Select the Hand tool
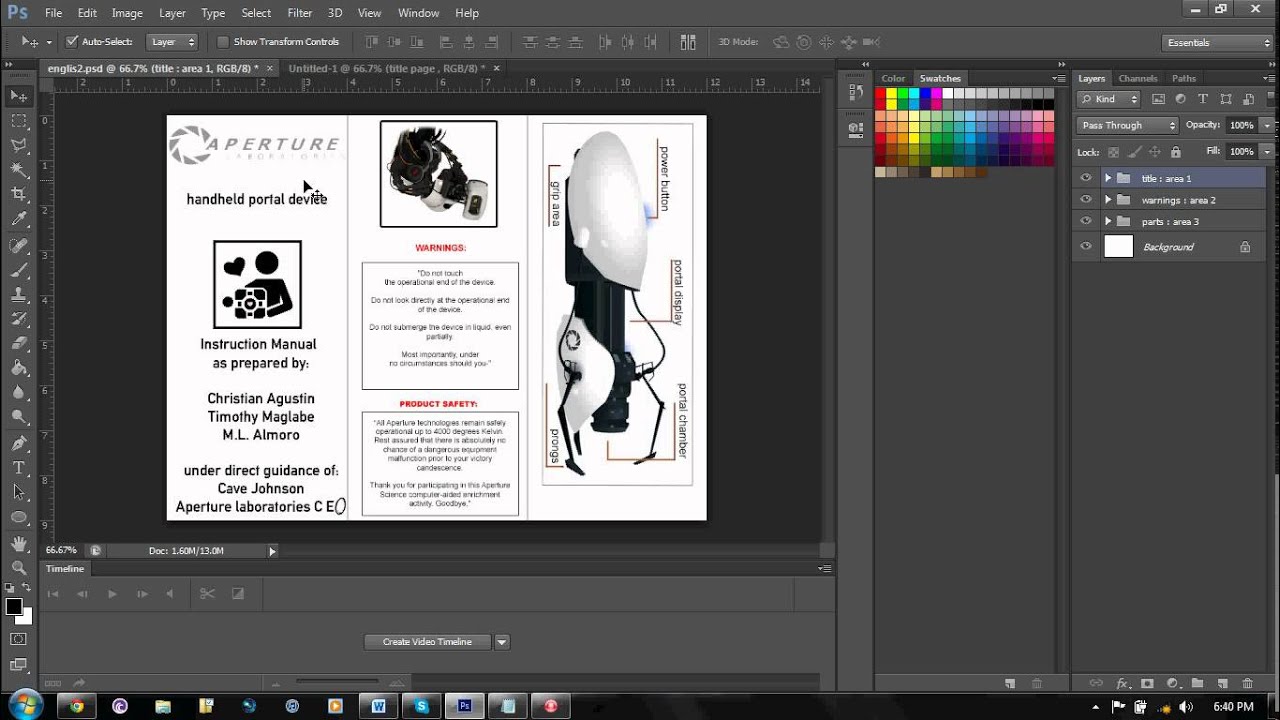 pyautogui.click(x=19, y=543)
